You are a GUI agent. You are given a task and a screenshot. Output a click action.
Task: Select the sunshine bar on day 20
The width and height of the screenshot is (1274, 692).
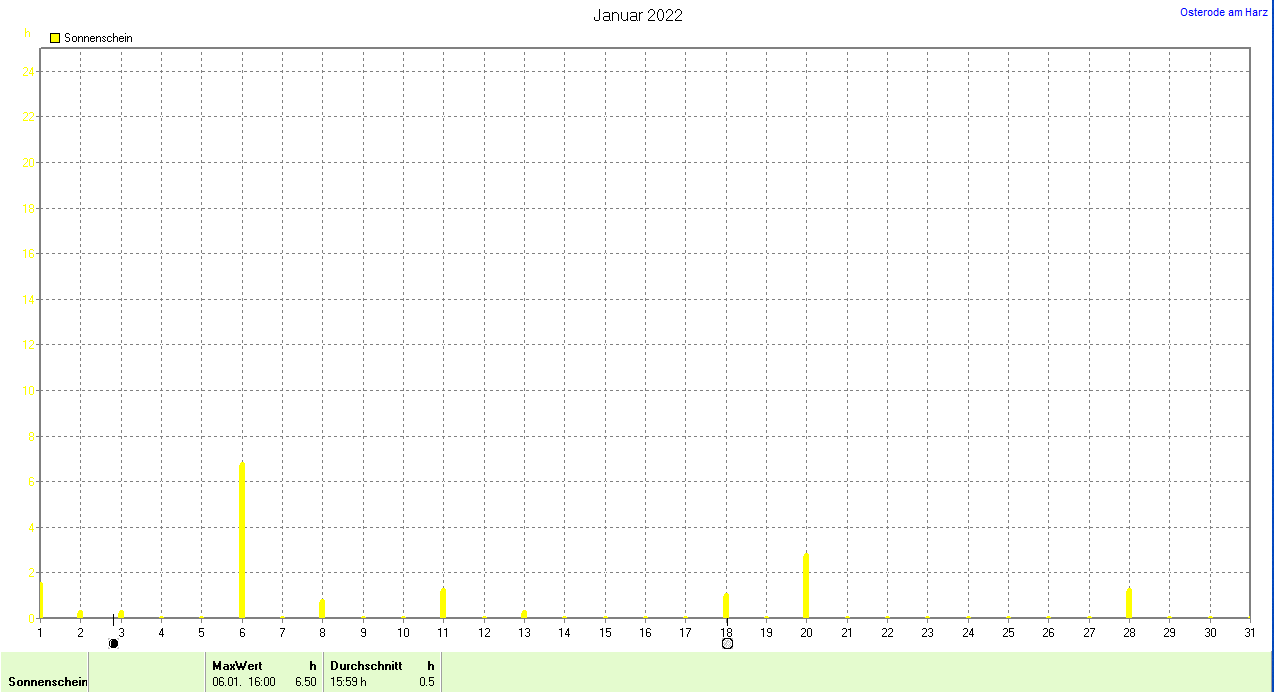pos(806,586)
